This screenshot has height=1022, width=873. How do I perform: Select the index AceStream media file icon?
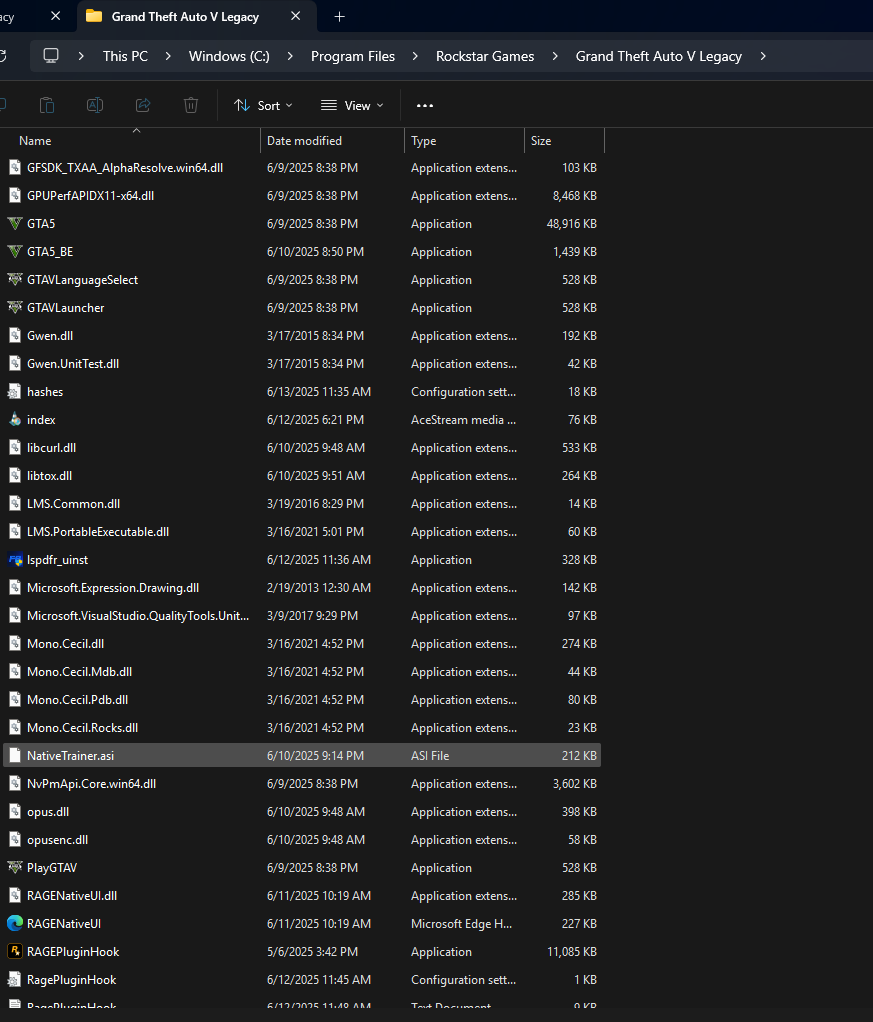[15, 420]
